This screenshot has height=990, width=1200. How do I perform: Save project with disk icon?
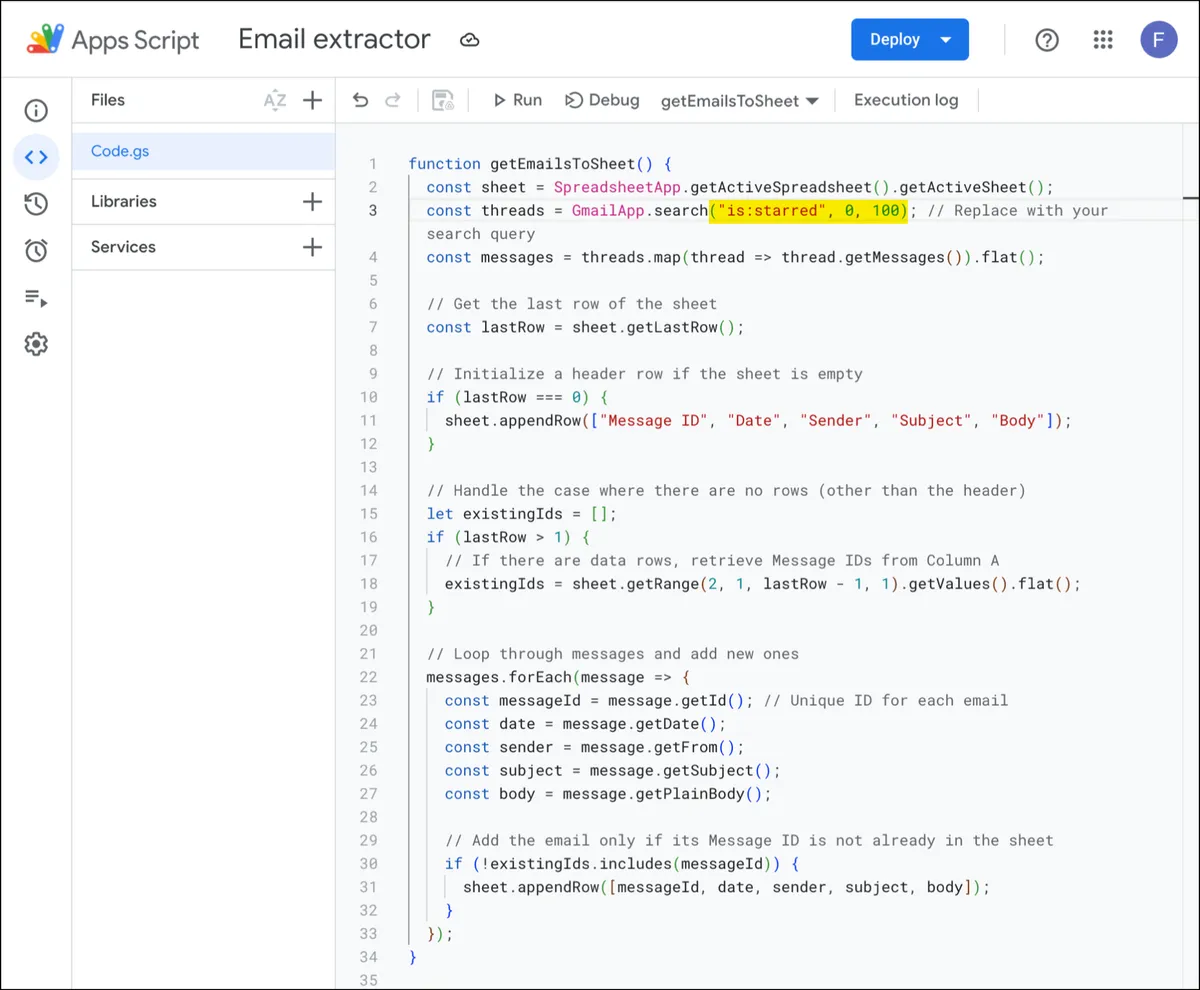pos(443,100)
